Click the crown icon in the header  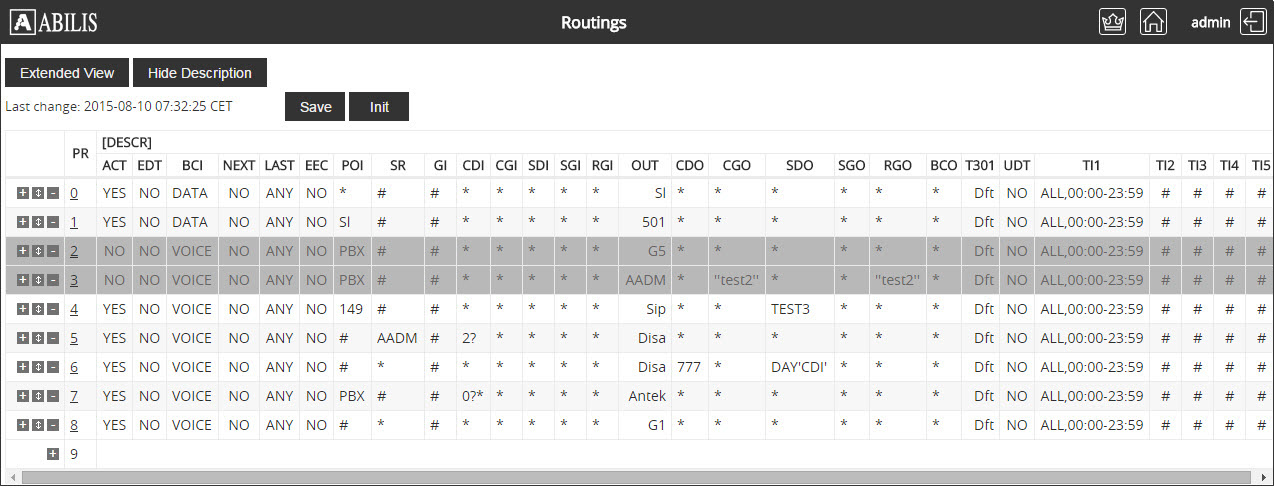[1112, 22]
